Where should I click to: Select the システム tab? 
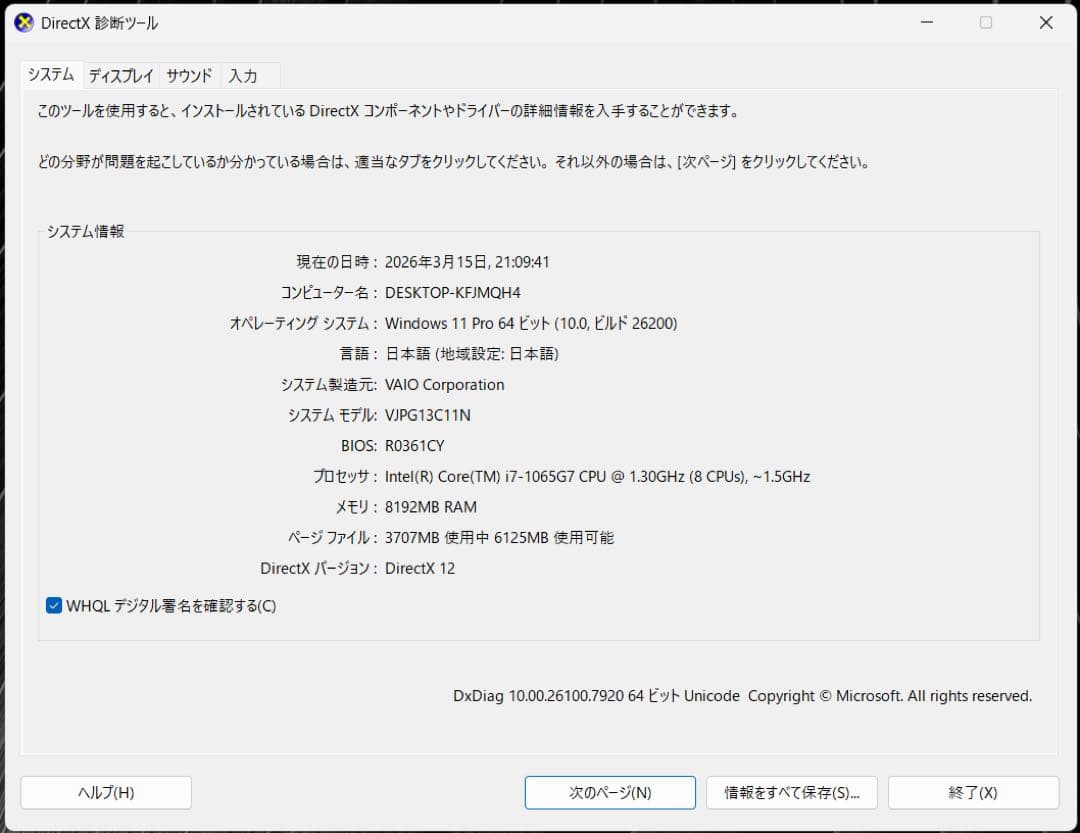pos(51,75)
